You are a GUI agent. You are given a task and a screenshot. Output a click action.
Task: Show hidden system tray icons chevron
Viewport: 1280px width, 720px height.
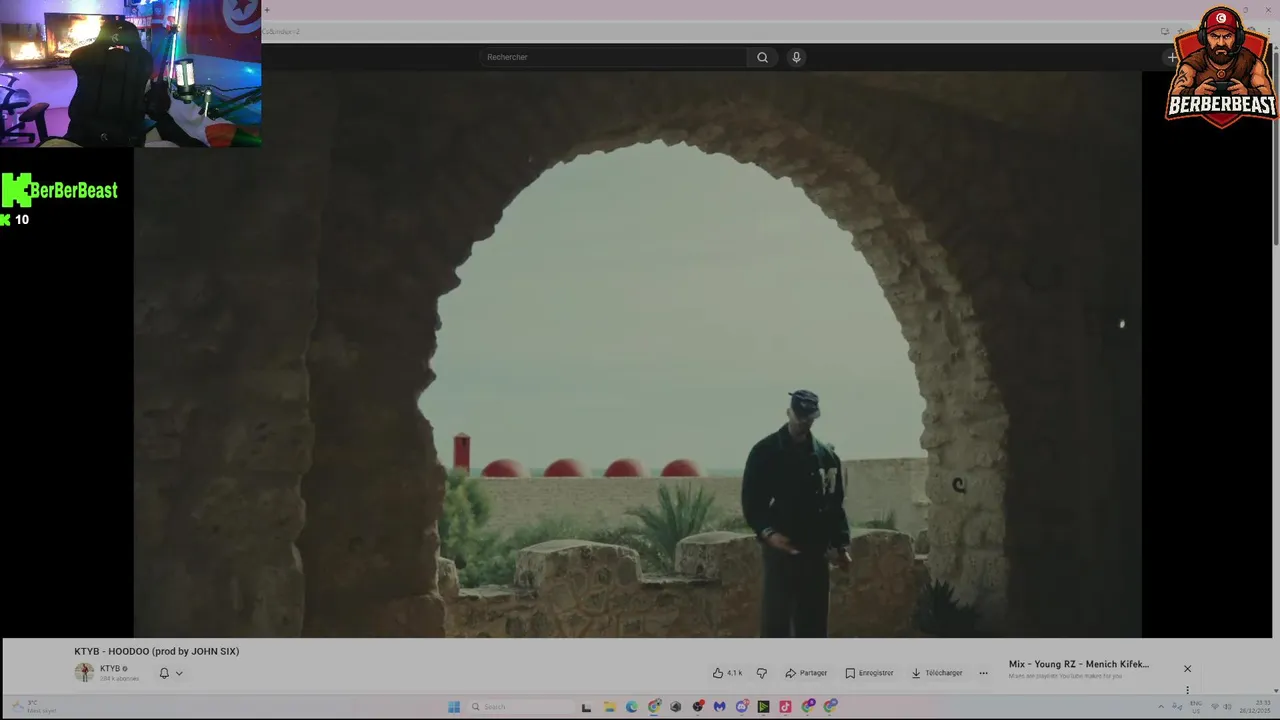[1161, 707]
